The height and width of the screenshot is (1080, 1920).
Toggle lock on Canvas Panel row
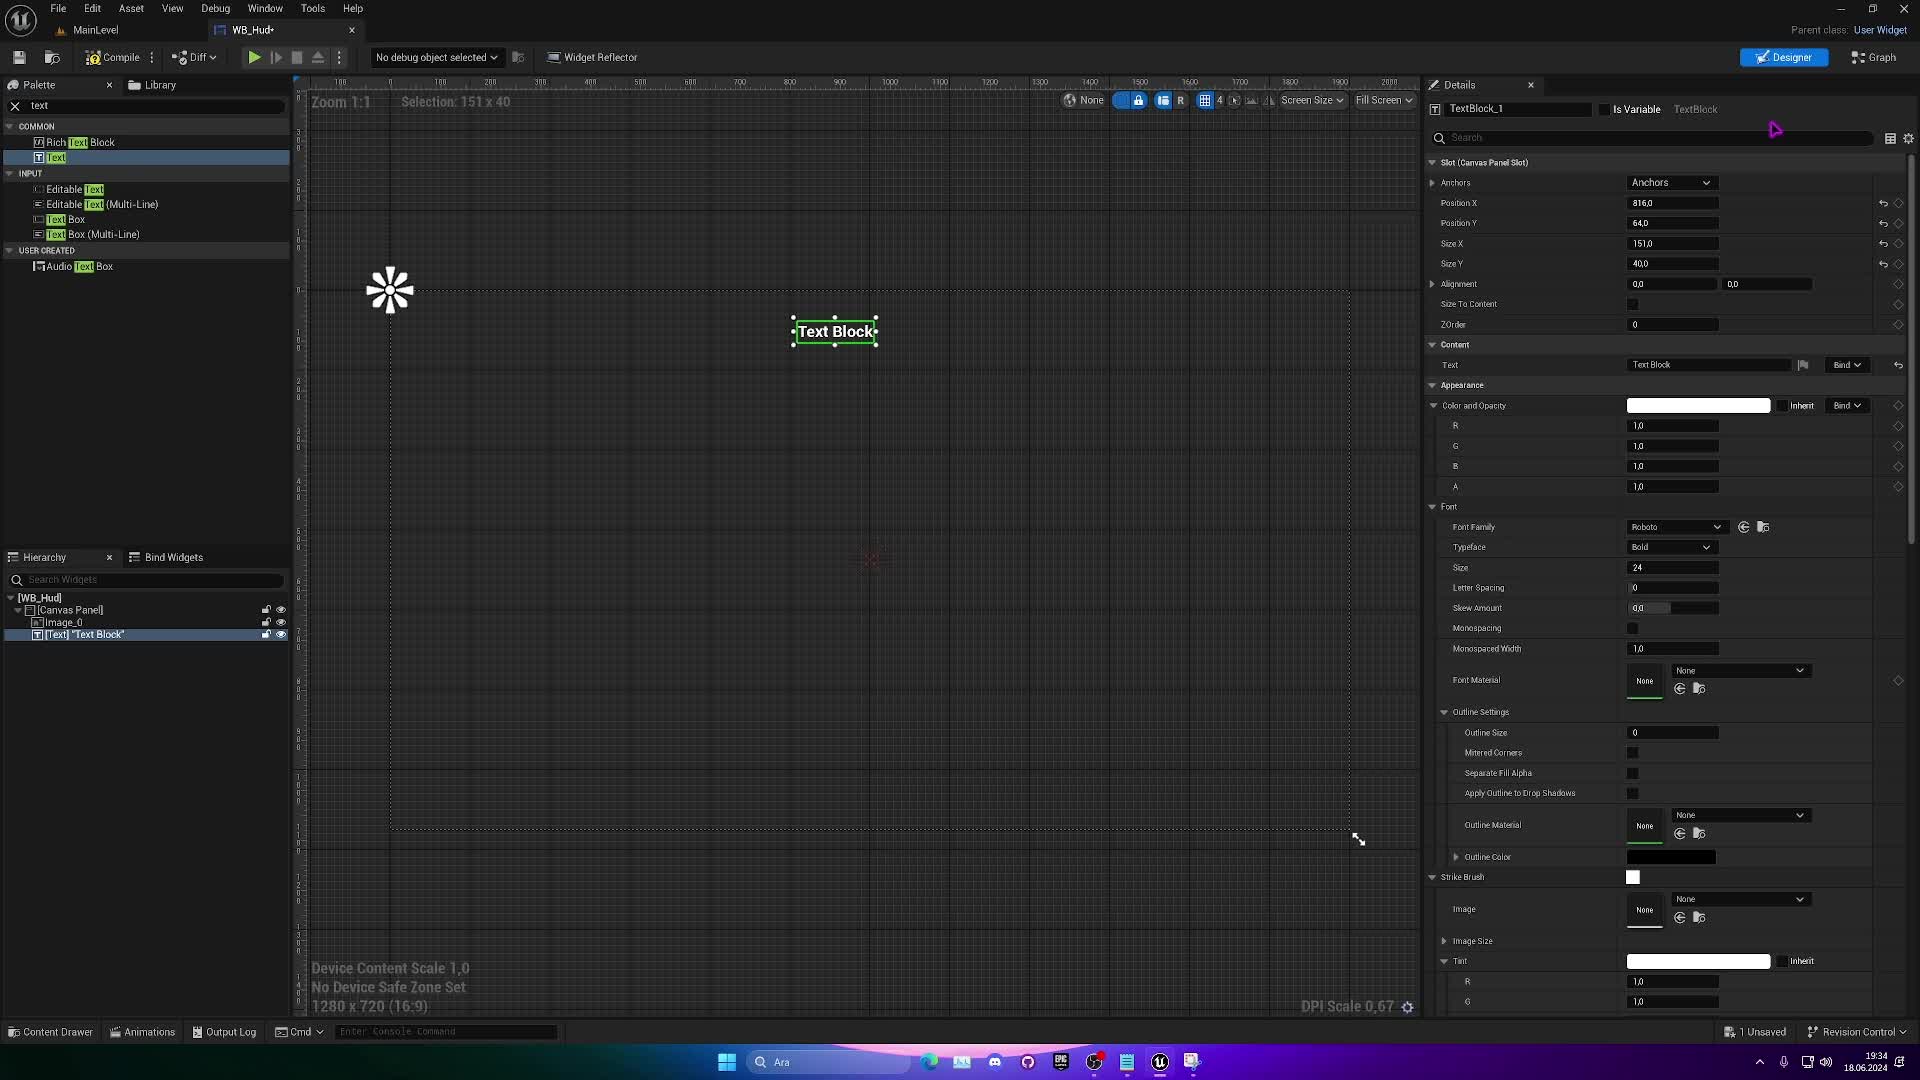click(x=266, y=609)
